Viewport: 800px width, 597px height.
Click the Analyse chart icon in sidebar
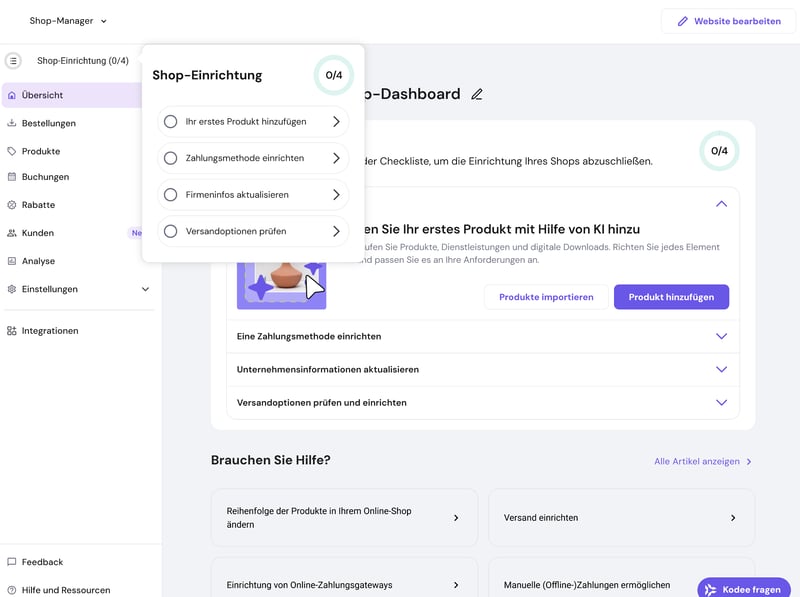(12, 261)
